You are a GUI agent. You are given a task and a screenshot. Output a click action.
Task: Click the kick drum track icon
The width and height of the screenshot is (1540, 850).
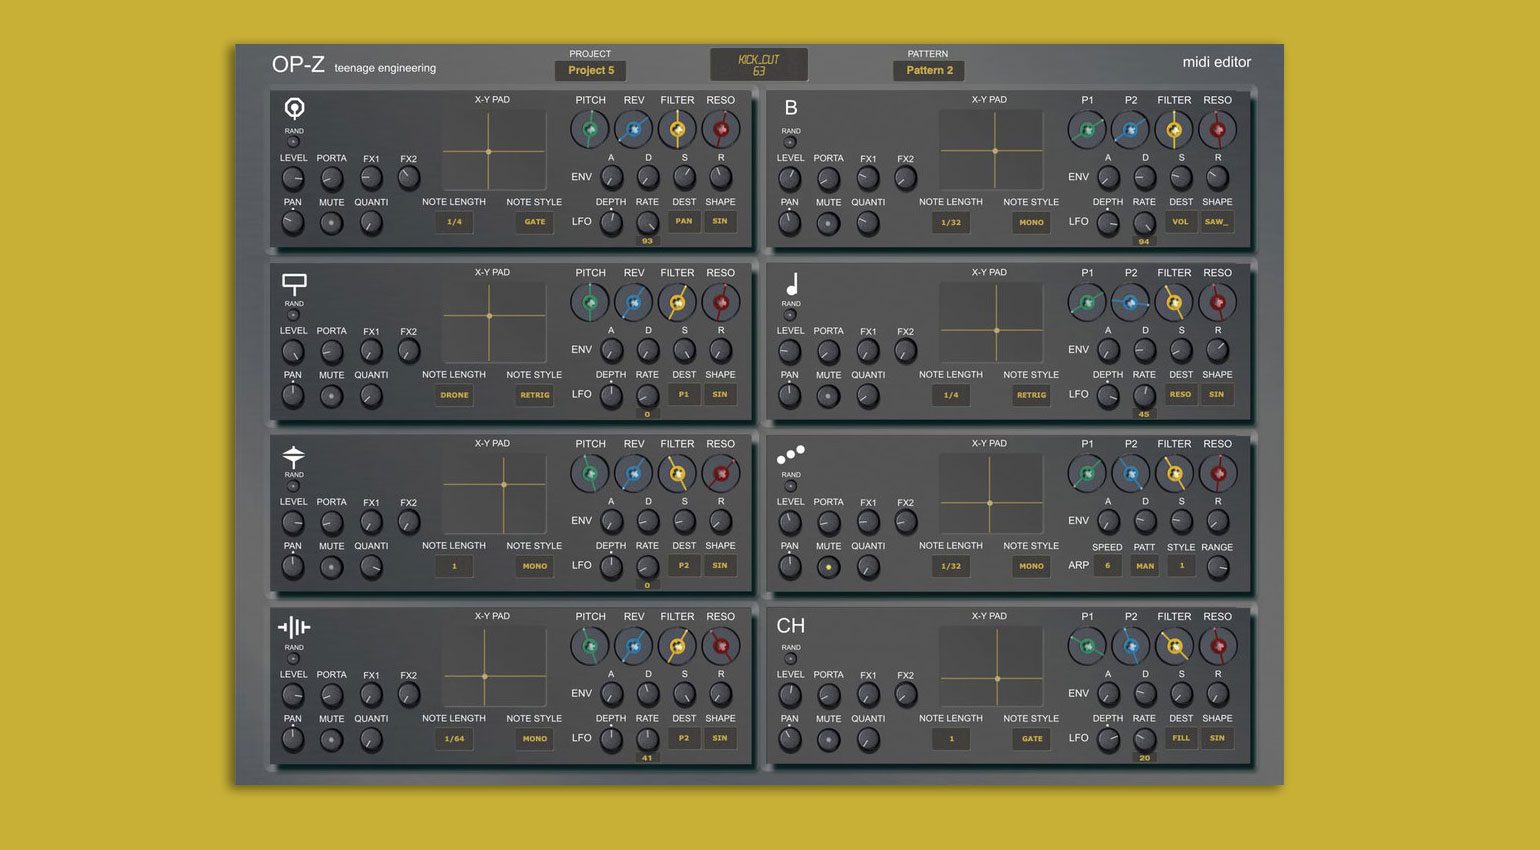pos(294,107)
